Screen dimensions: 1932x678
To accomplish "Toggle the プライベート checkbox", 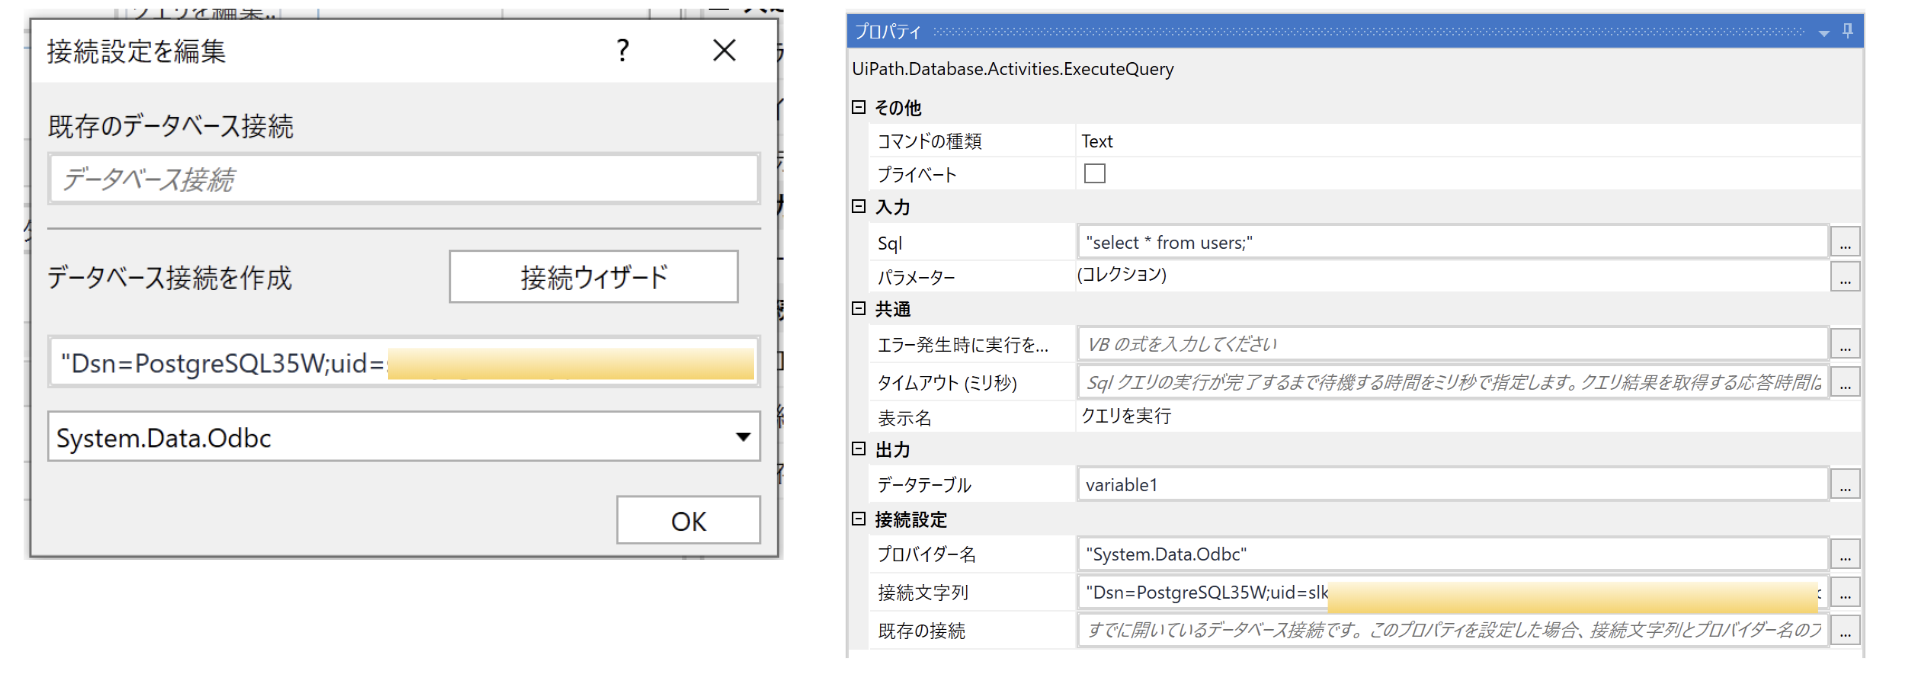I will [x=1095, y=173].
